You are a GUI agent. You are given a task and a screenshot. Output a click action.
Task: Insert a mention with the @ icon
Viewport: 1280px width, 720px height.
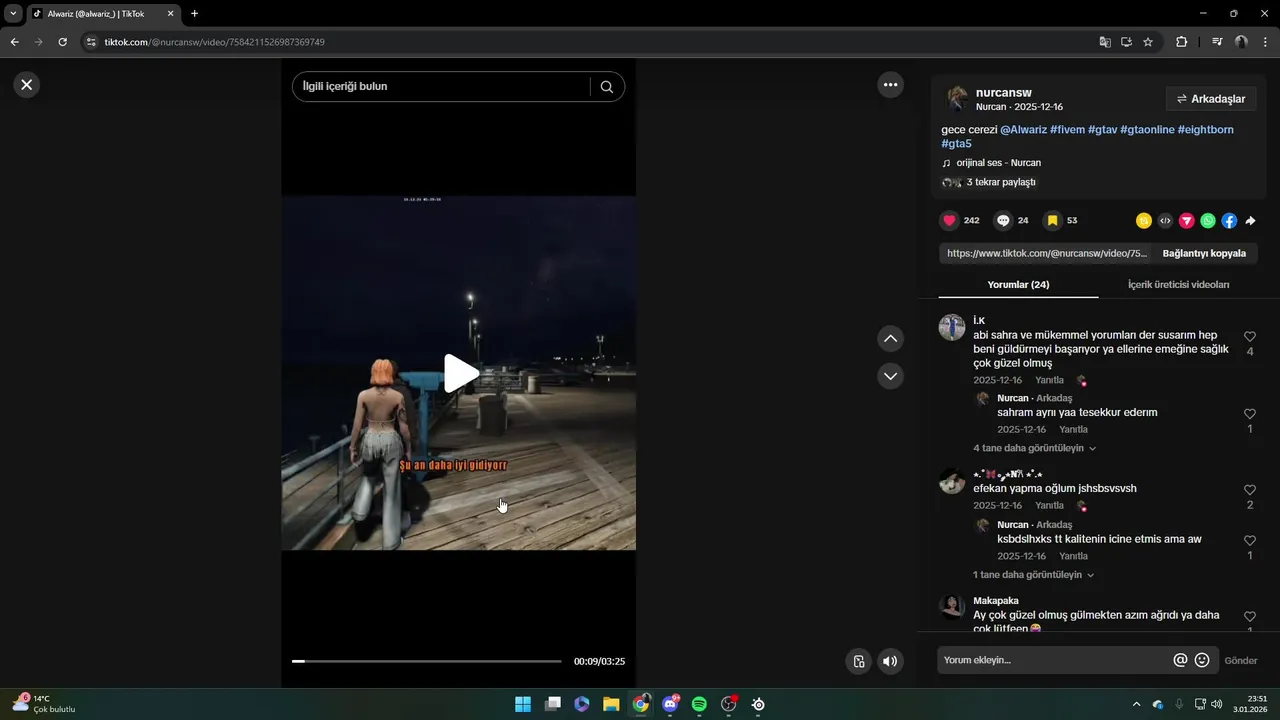tap(1180, 660)
